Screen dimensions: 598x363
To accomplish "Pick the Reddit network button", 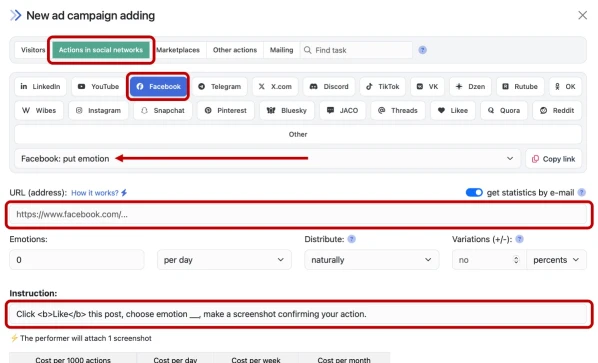I will pyautogui.click(x=557, y=111).
